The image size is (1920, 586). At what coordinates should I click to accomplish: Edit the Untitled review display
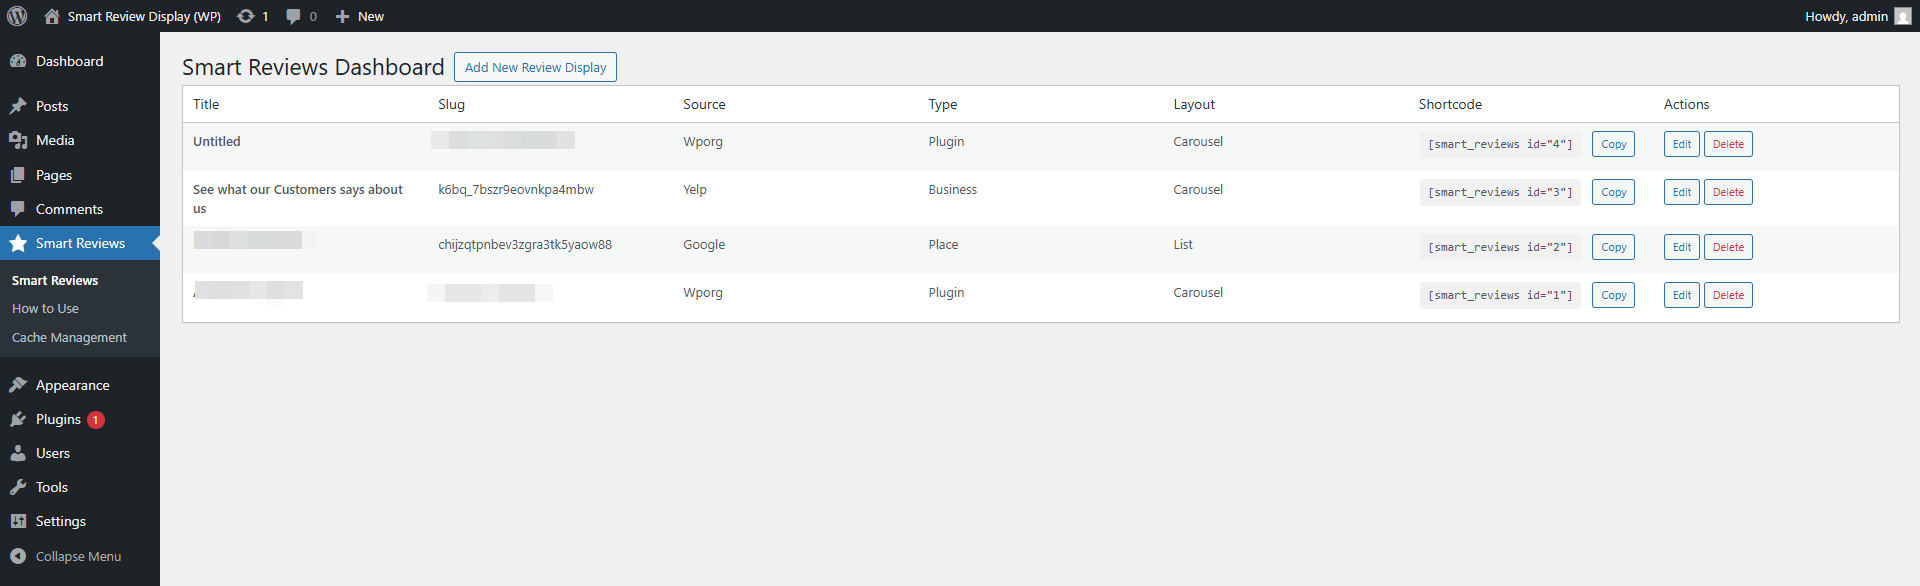tap(1681, 144)
